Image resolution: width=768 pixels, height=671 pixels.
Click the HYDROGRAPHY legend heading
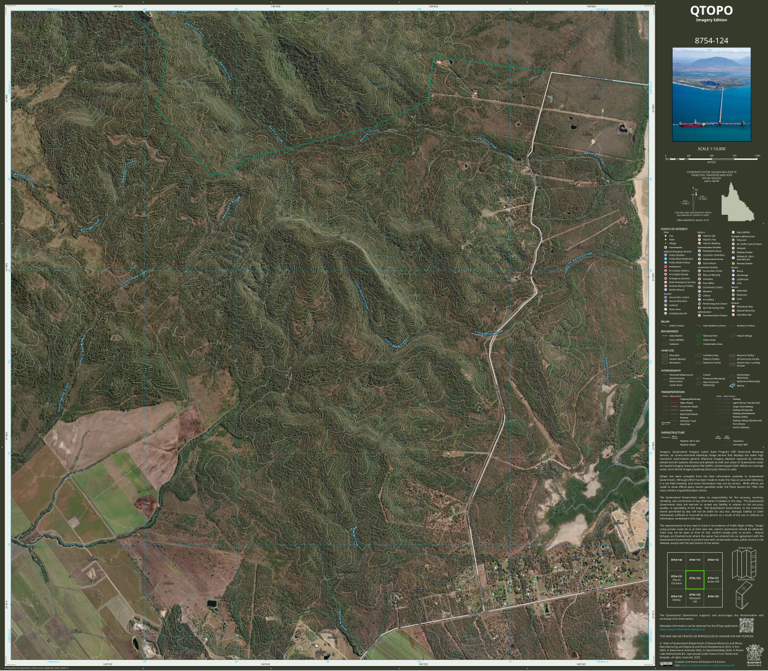[671, 371]
